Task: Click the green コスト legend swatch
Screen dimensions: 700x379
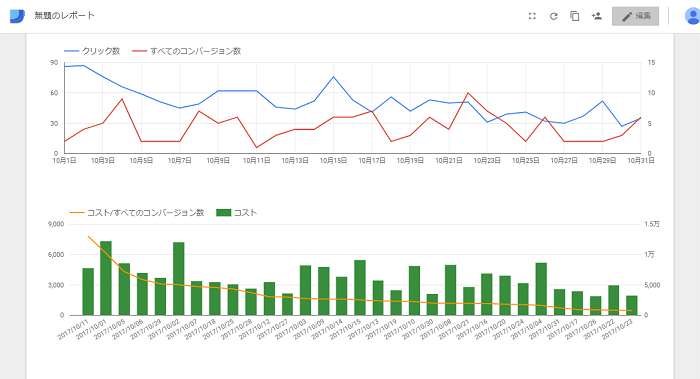Action: pyautogui.click(x=223, y=212)
